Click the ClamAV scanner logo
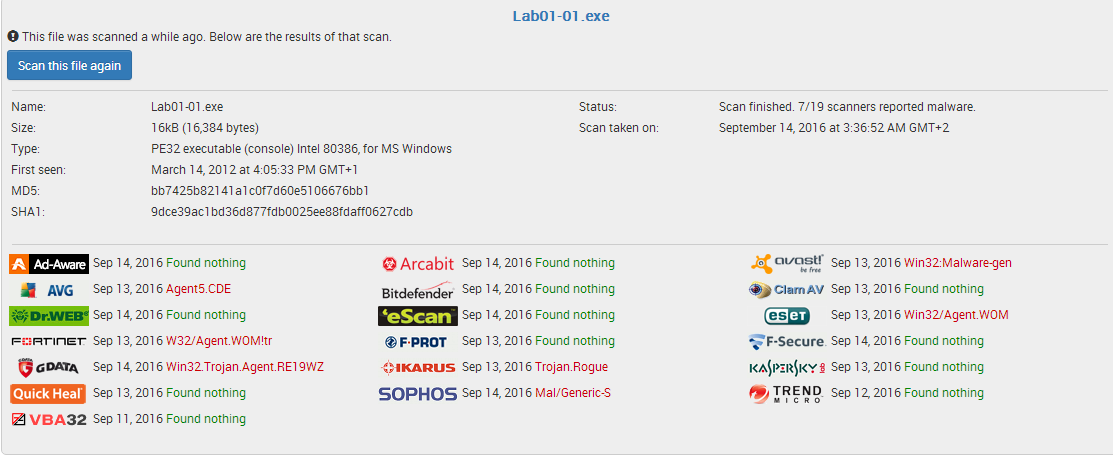Image resolution: width=1113 pixels, height=465 pixels. 787,290
